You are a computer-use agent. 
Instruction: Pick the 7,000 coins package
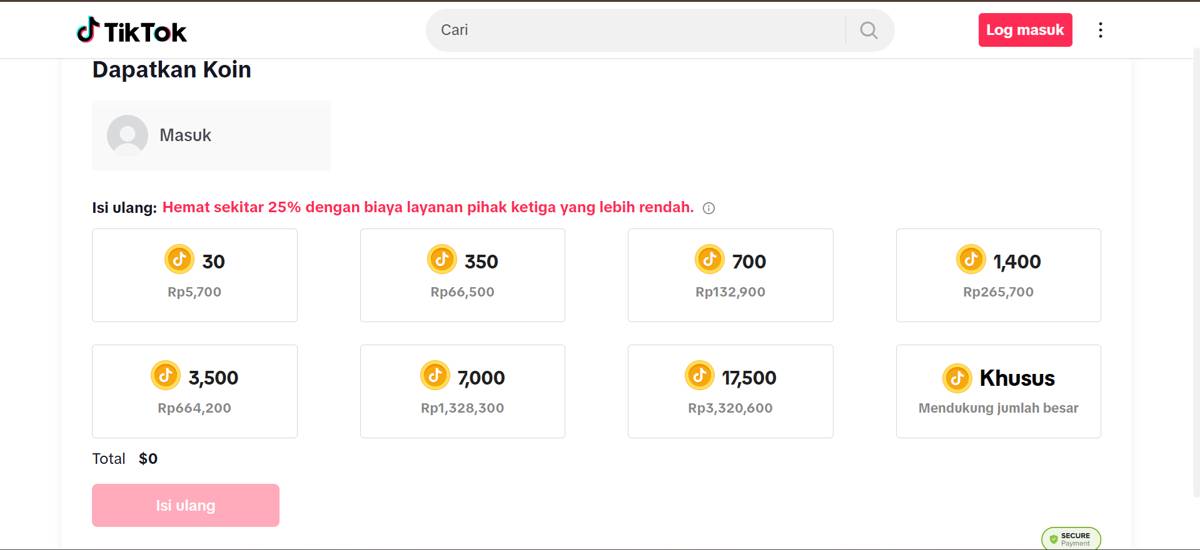pyautogui.click(x=462, y=391)
